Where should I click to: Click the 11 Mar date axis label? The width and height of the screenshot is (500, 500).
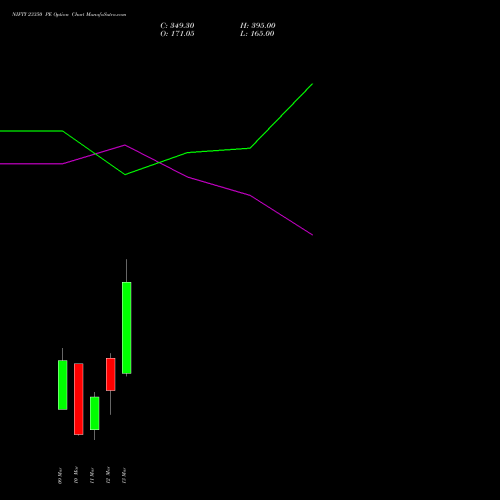[x=92, y=476]
